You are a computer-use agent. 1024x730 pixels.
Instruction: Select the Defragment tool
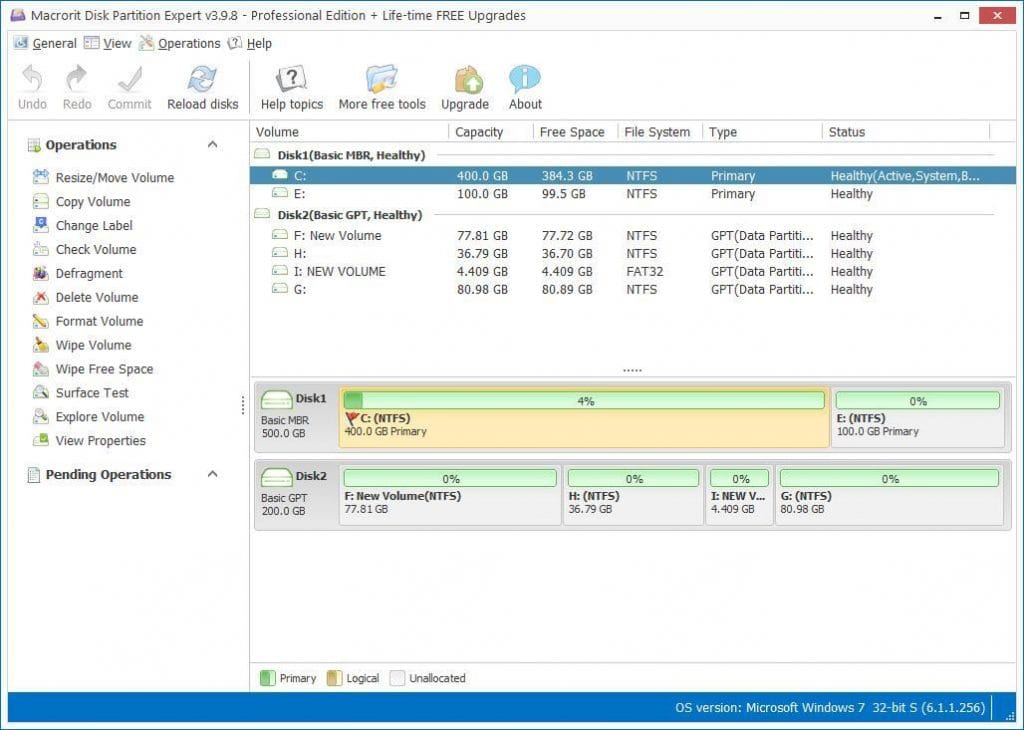coord(84,273)
